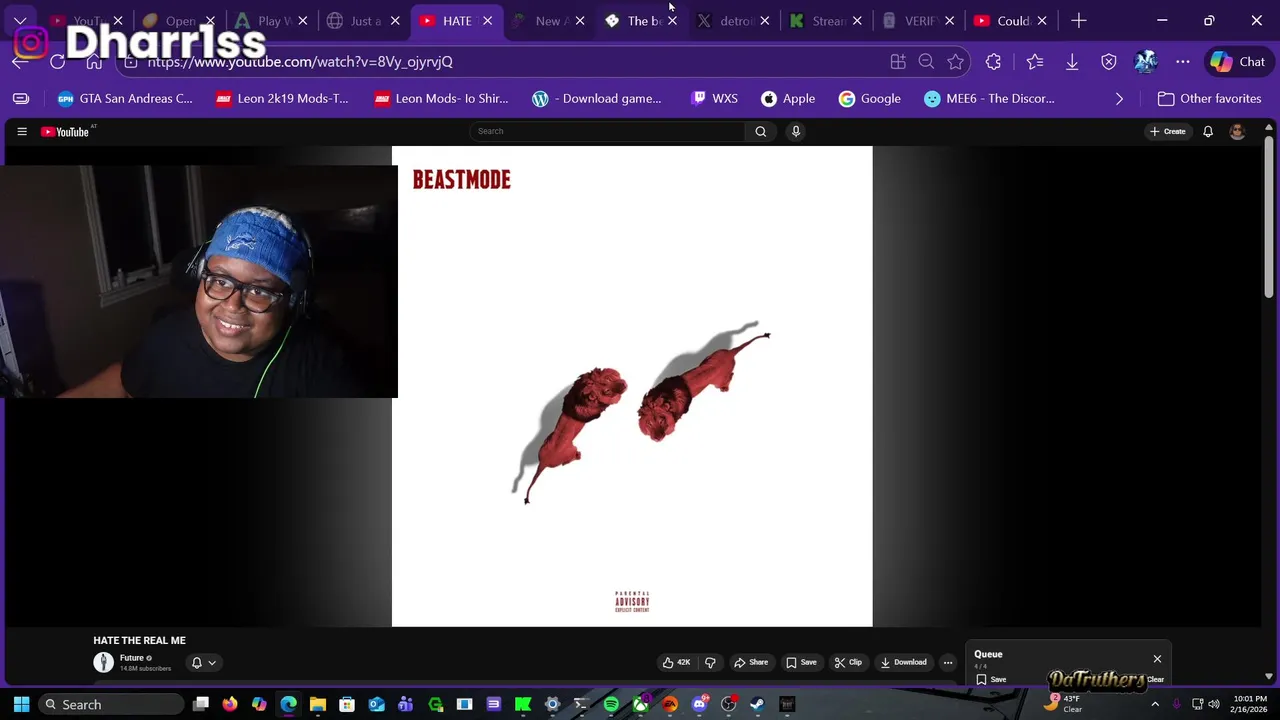The image size is (1280, 720).
Task: Open the 10:01 PM clock and date
Action: click(x=1250, y=704)
